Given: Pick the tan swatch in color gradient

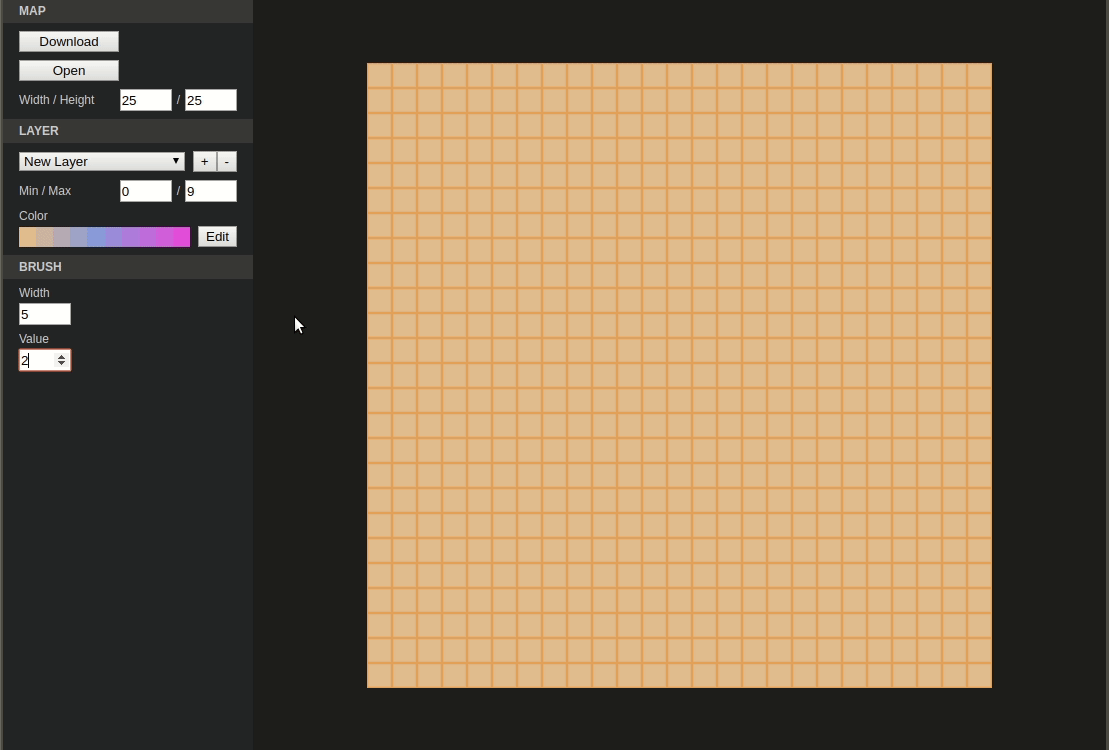Looking at the screenshot, I should coord(28,237).
